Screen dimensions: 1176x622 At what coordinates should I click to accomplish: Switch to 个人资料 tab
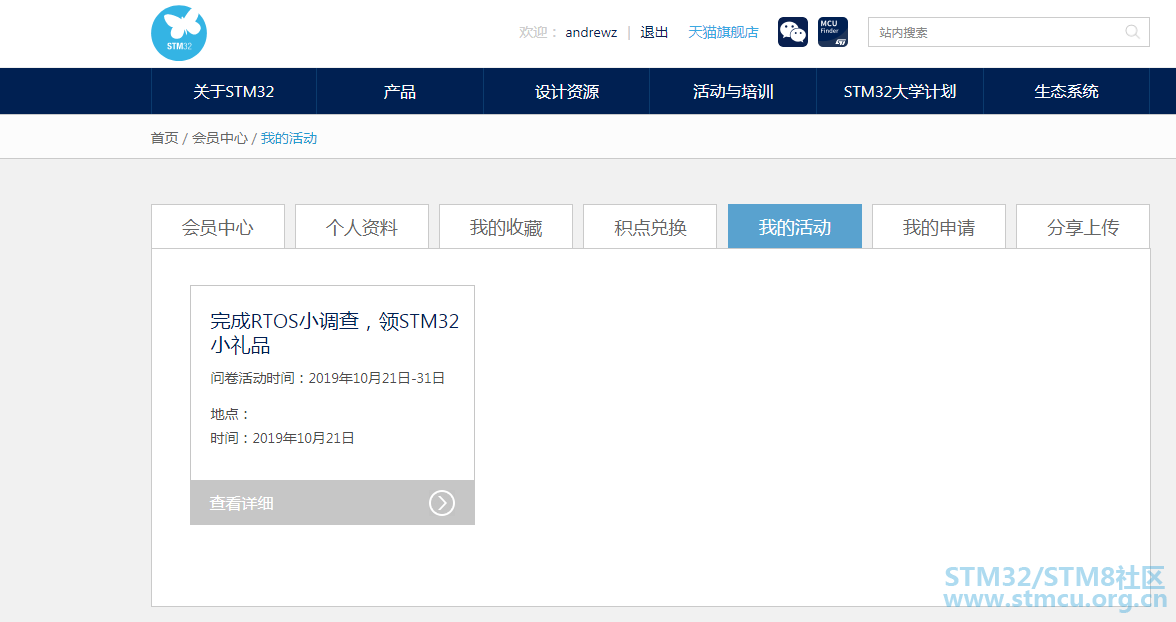tap(362, 227)
